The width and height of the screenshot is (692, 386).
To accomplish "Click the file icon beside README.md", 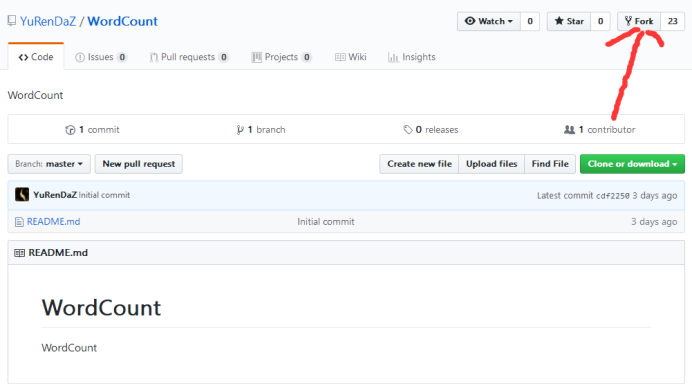I will [19, 221].
